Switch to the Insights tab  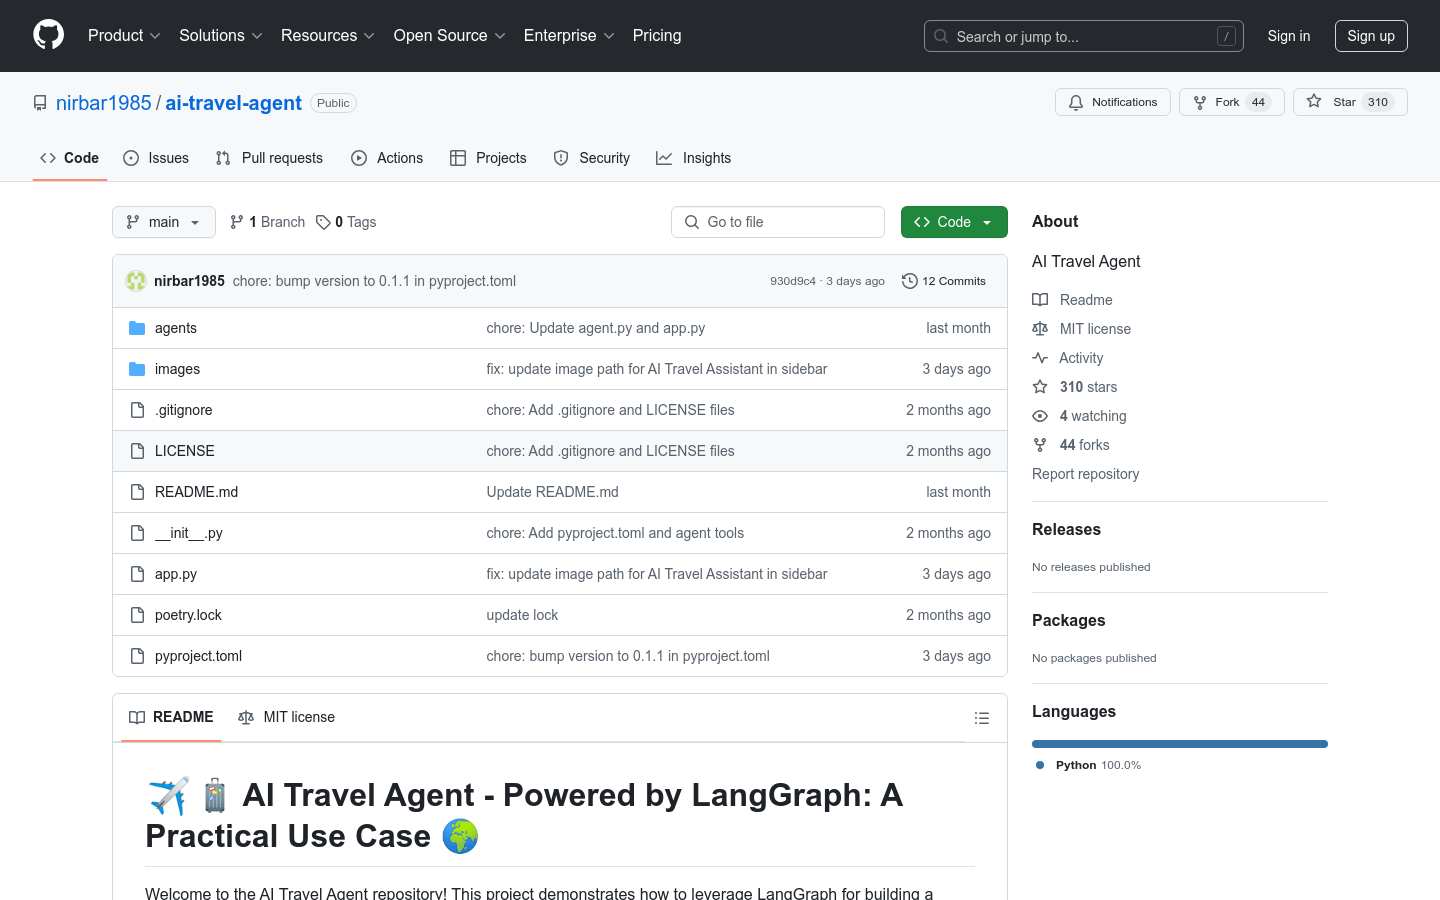694,158
